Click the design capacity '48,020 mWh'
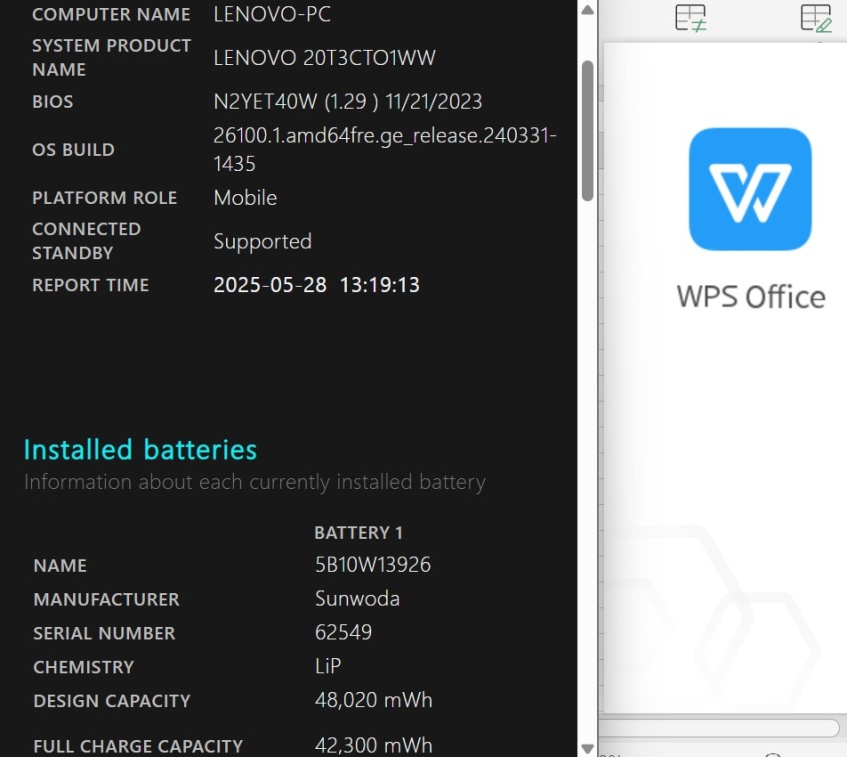Image resolution: width=847 pixels, height=757 pixels. point(374,700)
